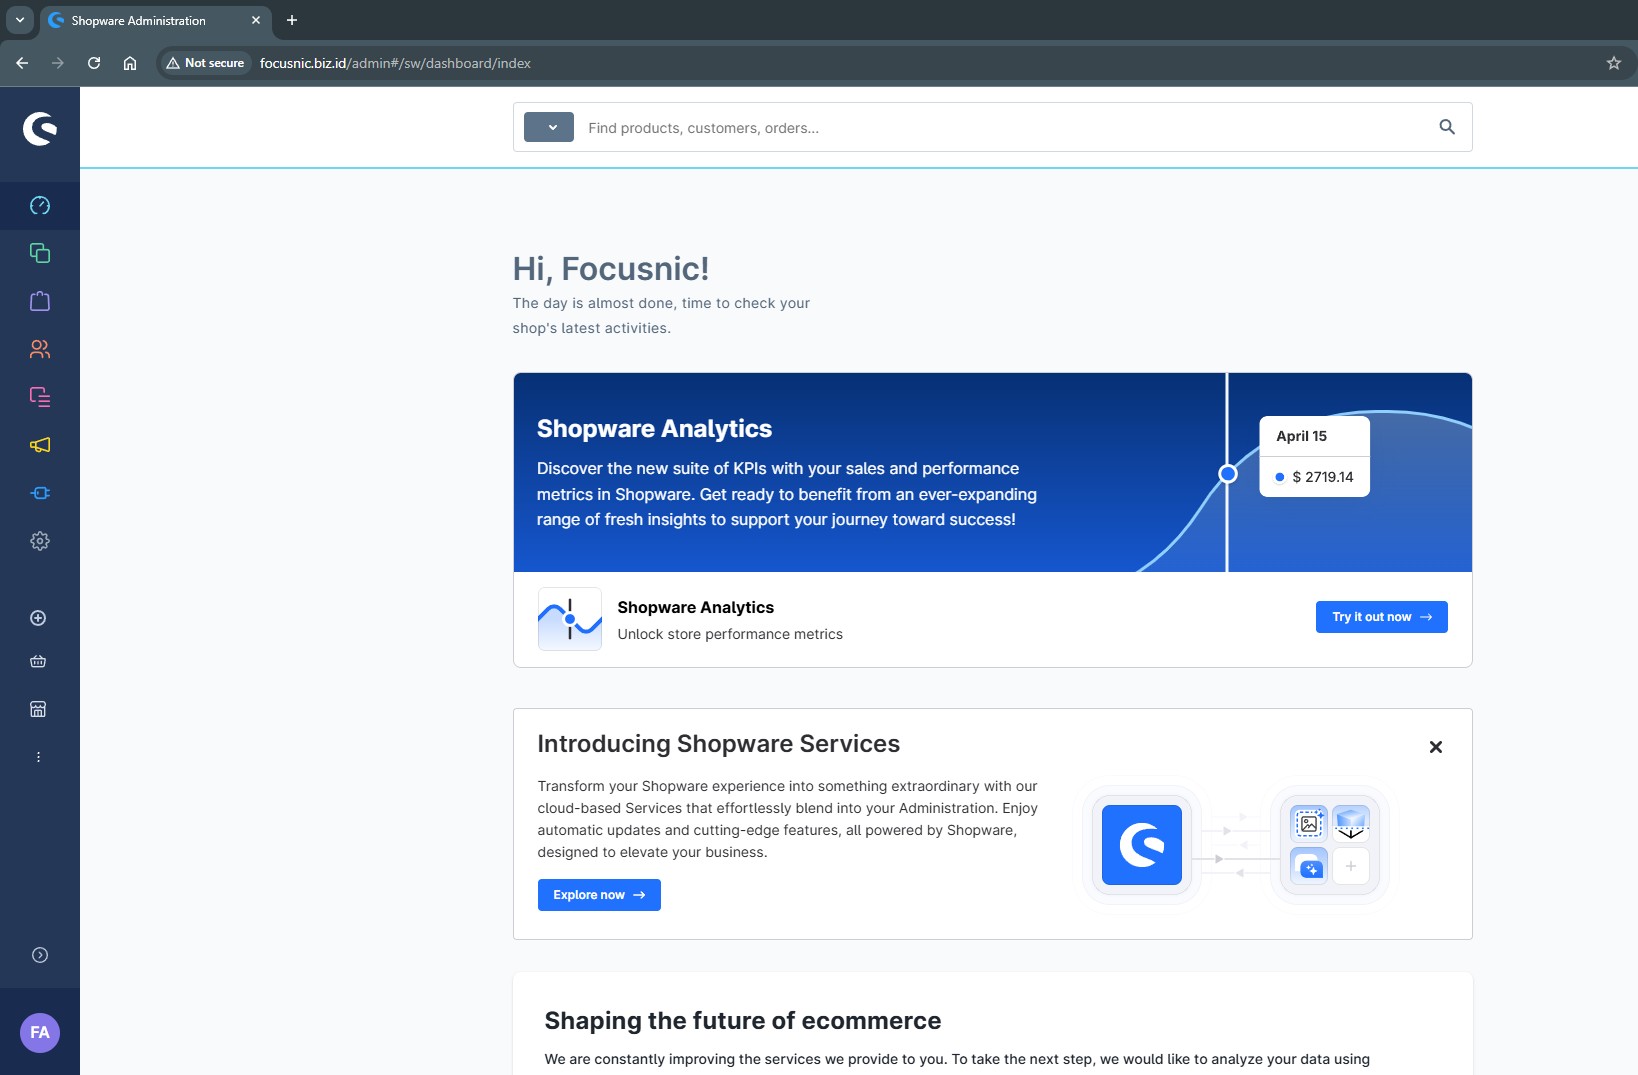Viewport: 1638px width, 1075px height.
Task: Open the Customers sidebar icon
Action: click(40, 349)
